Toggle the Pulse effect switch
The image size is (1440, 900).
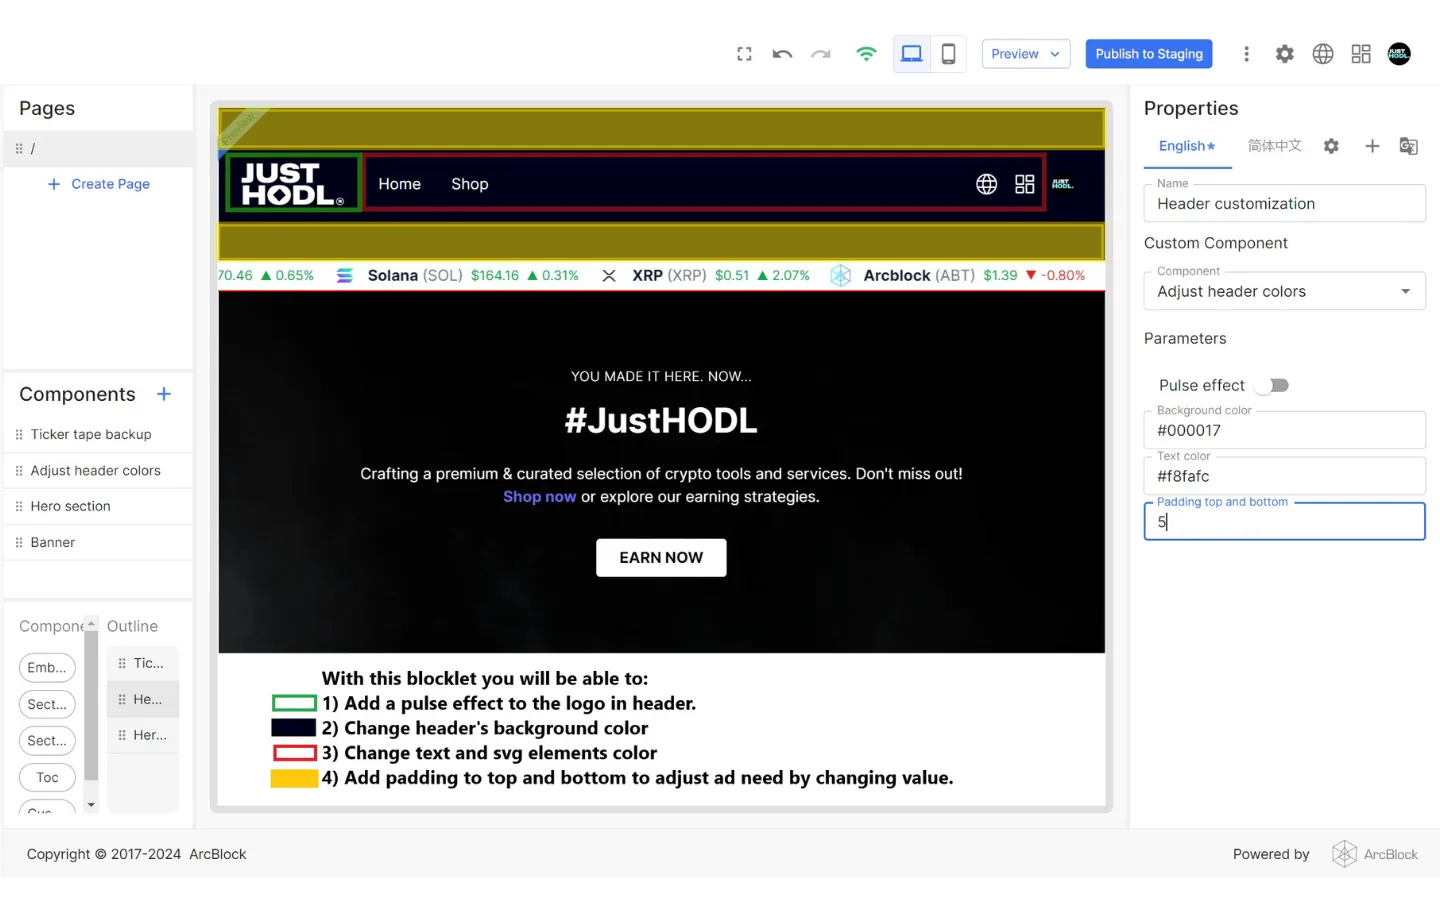[x=1273, y=385]
